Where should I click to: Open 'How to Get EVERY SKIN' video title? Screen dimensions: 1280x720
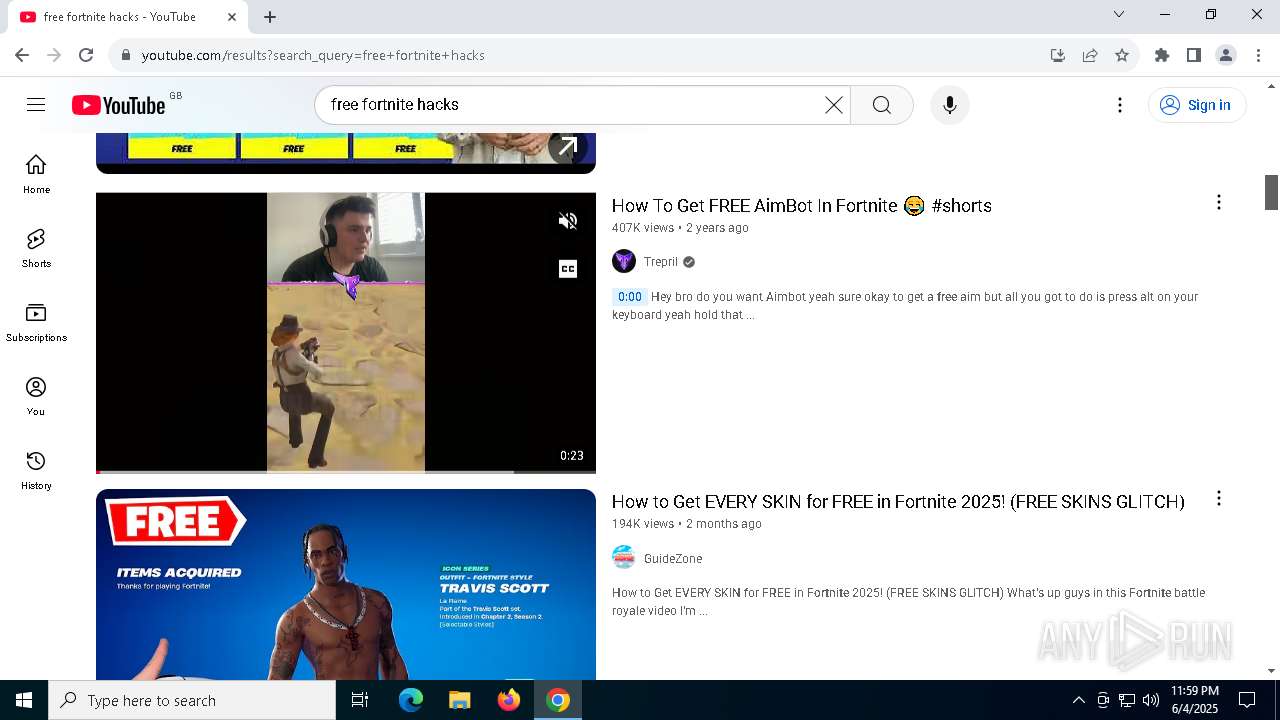898,501
